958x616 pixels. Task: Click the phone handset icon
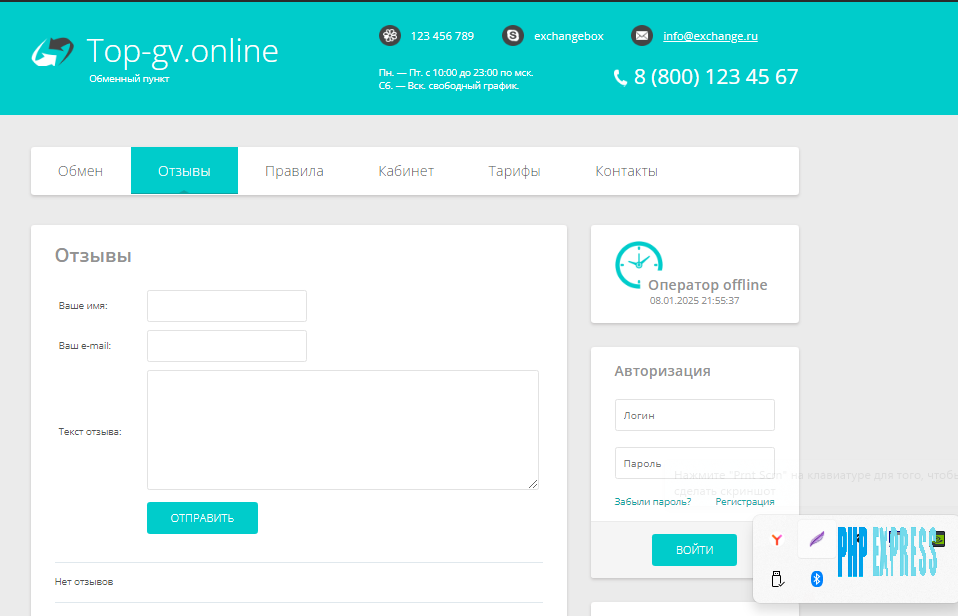(620, 78)
